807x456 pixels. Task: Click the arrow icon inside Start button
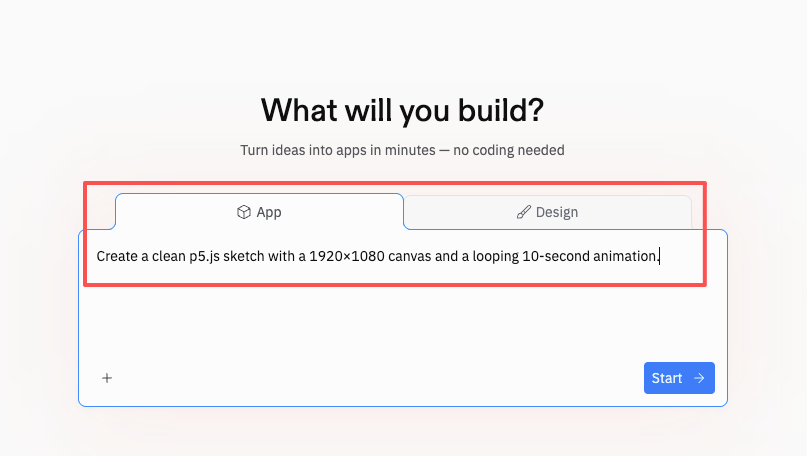(x=699, y=378)
